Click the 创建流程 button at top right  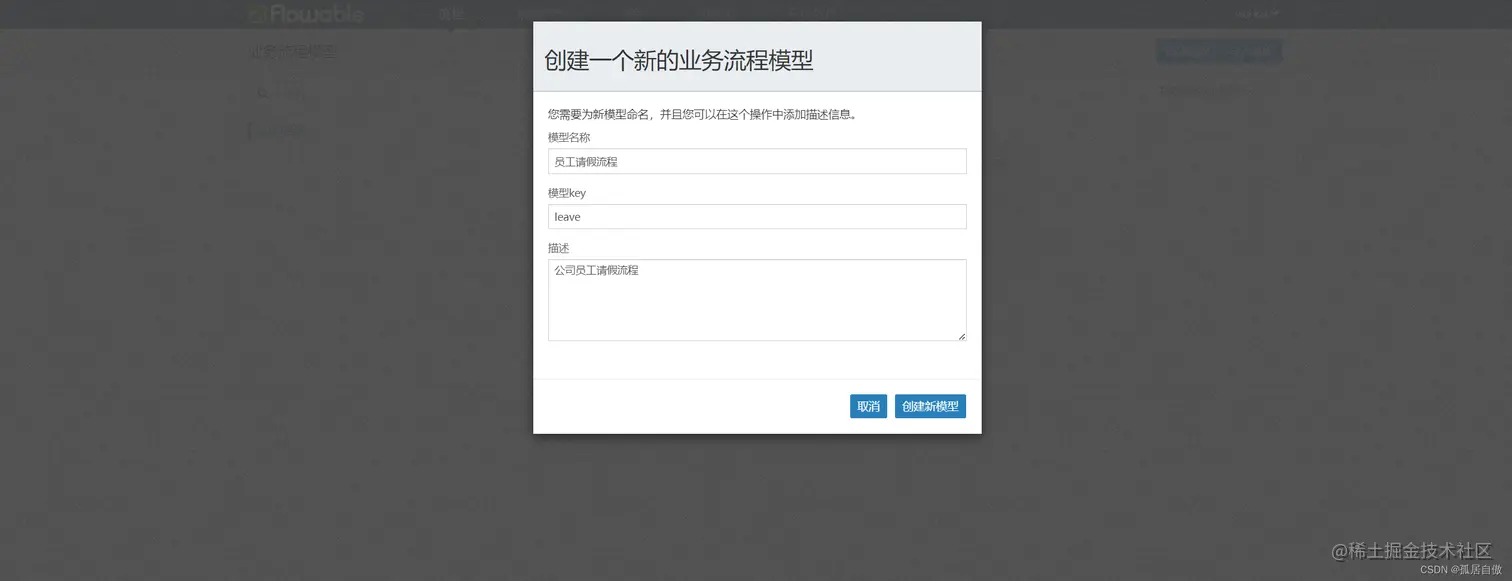(x=1219, y=50)
